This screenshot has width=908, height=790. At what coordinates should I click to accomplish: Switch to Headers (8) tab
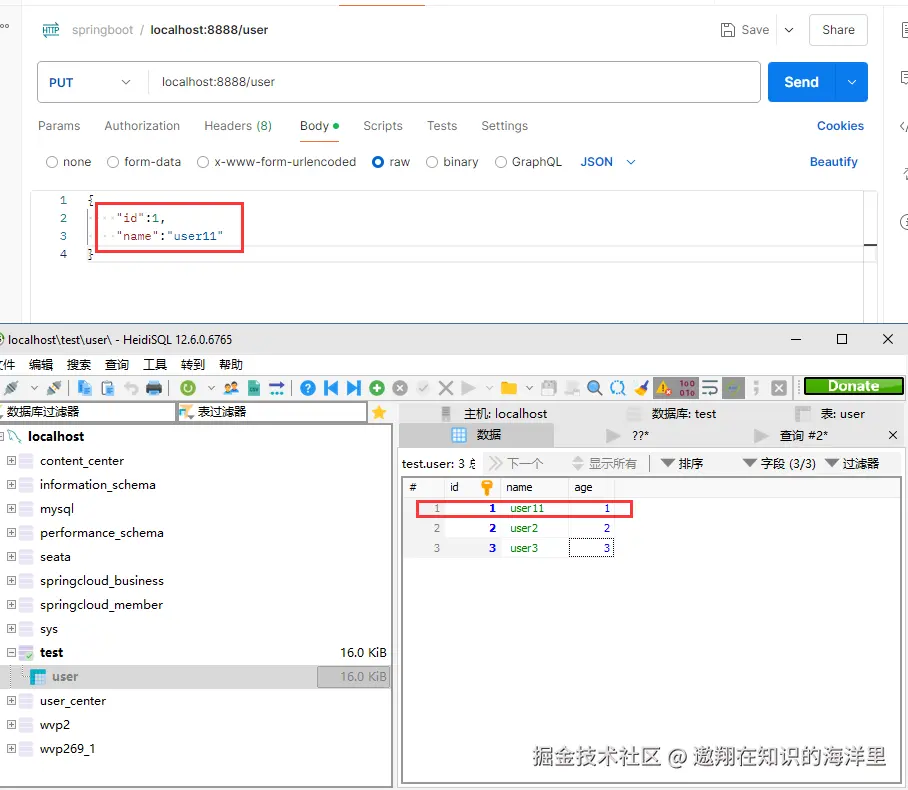238,126
